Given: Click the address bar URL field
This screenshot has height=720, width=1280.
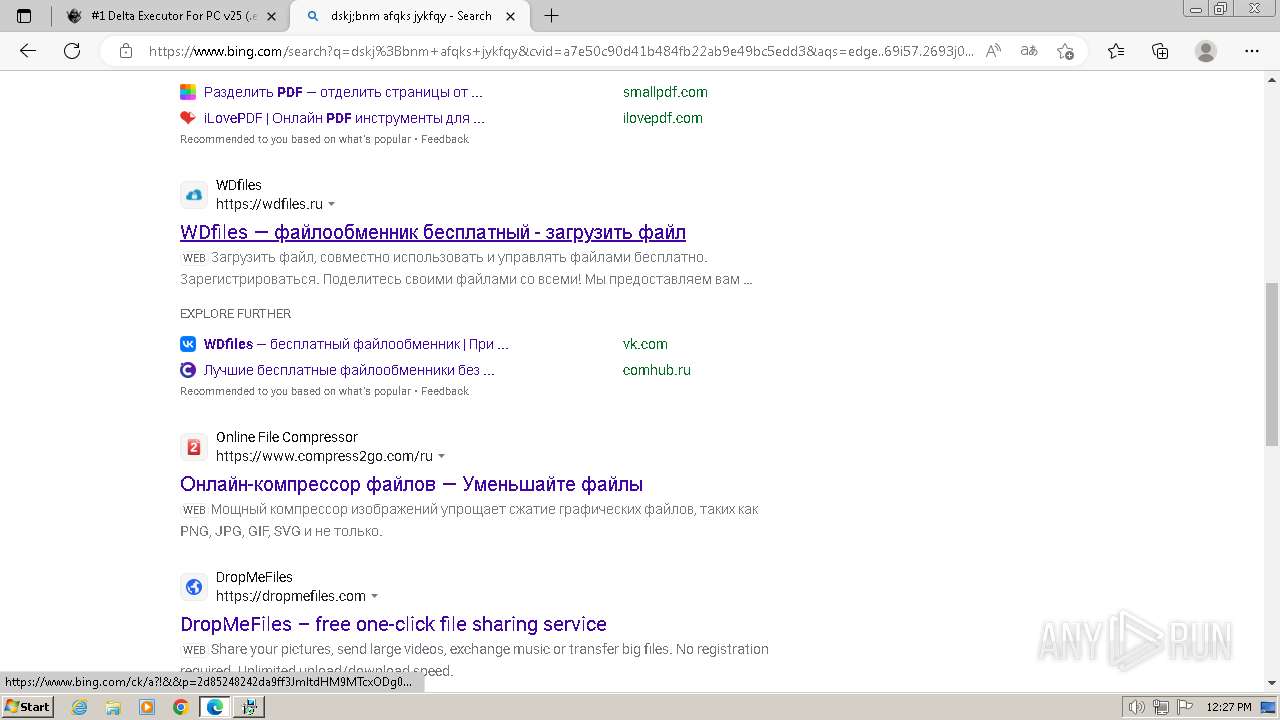Looking at the screenshot, I should point(560,51).
